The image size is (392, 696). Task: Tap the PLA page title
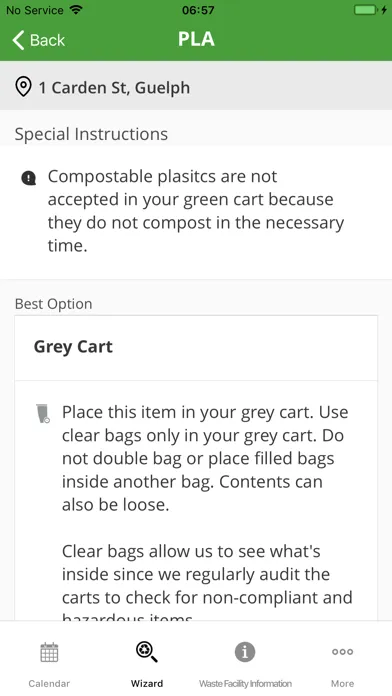tap(196, 40)
